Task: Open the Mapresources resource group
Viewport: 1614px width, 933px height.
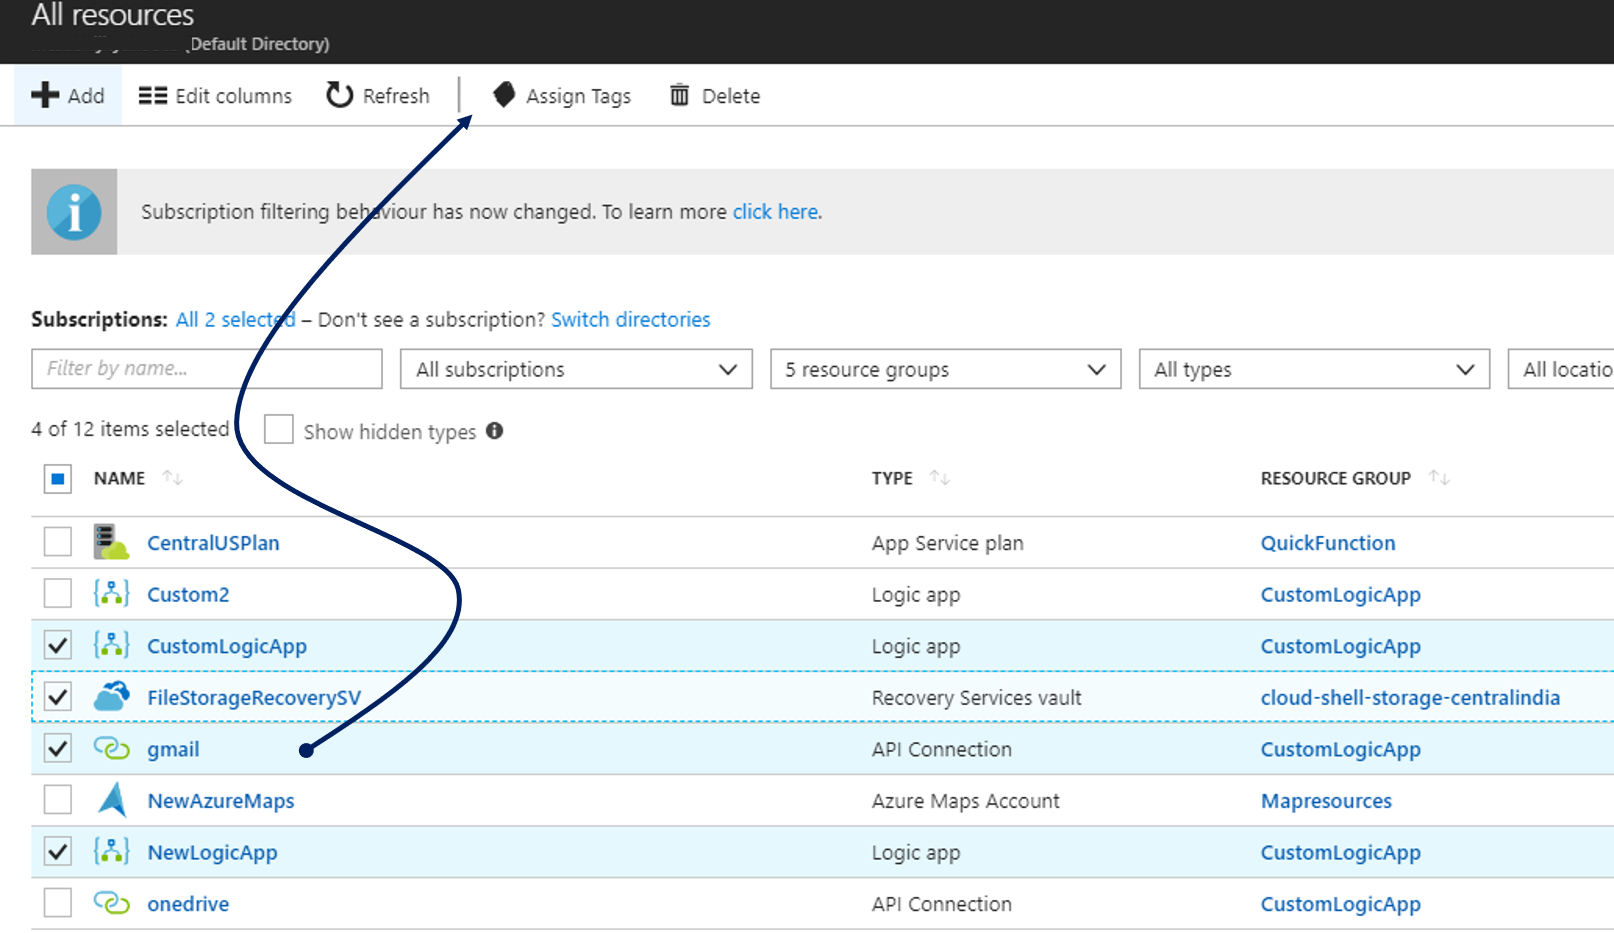Action: [1326, 801]
